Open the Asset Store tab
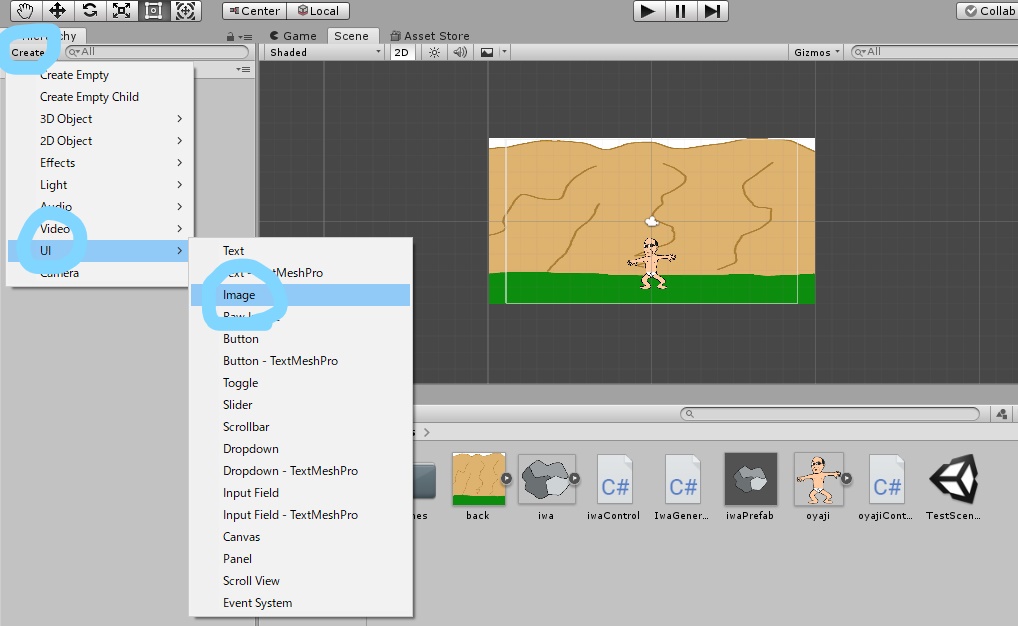 point(430,36)
